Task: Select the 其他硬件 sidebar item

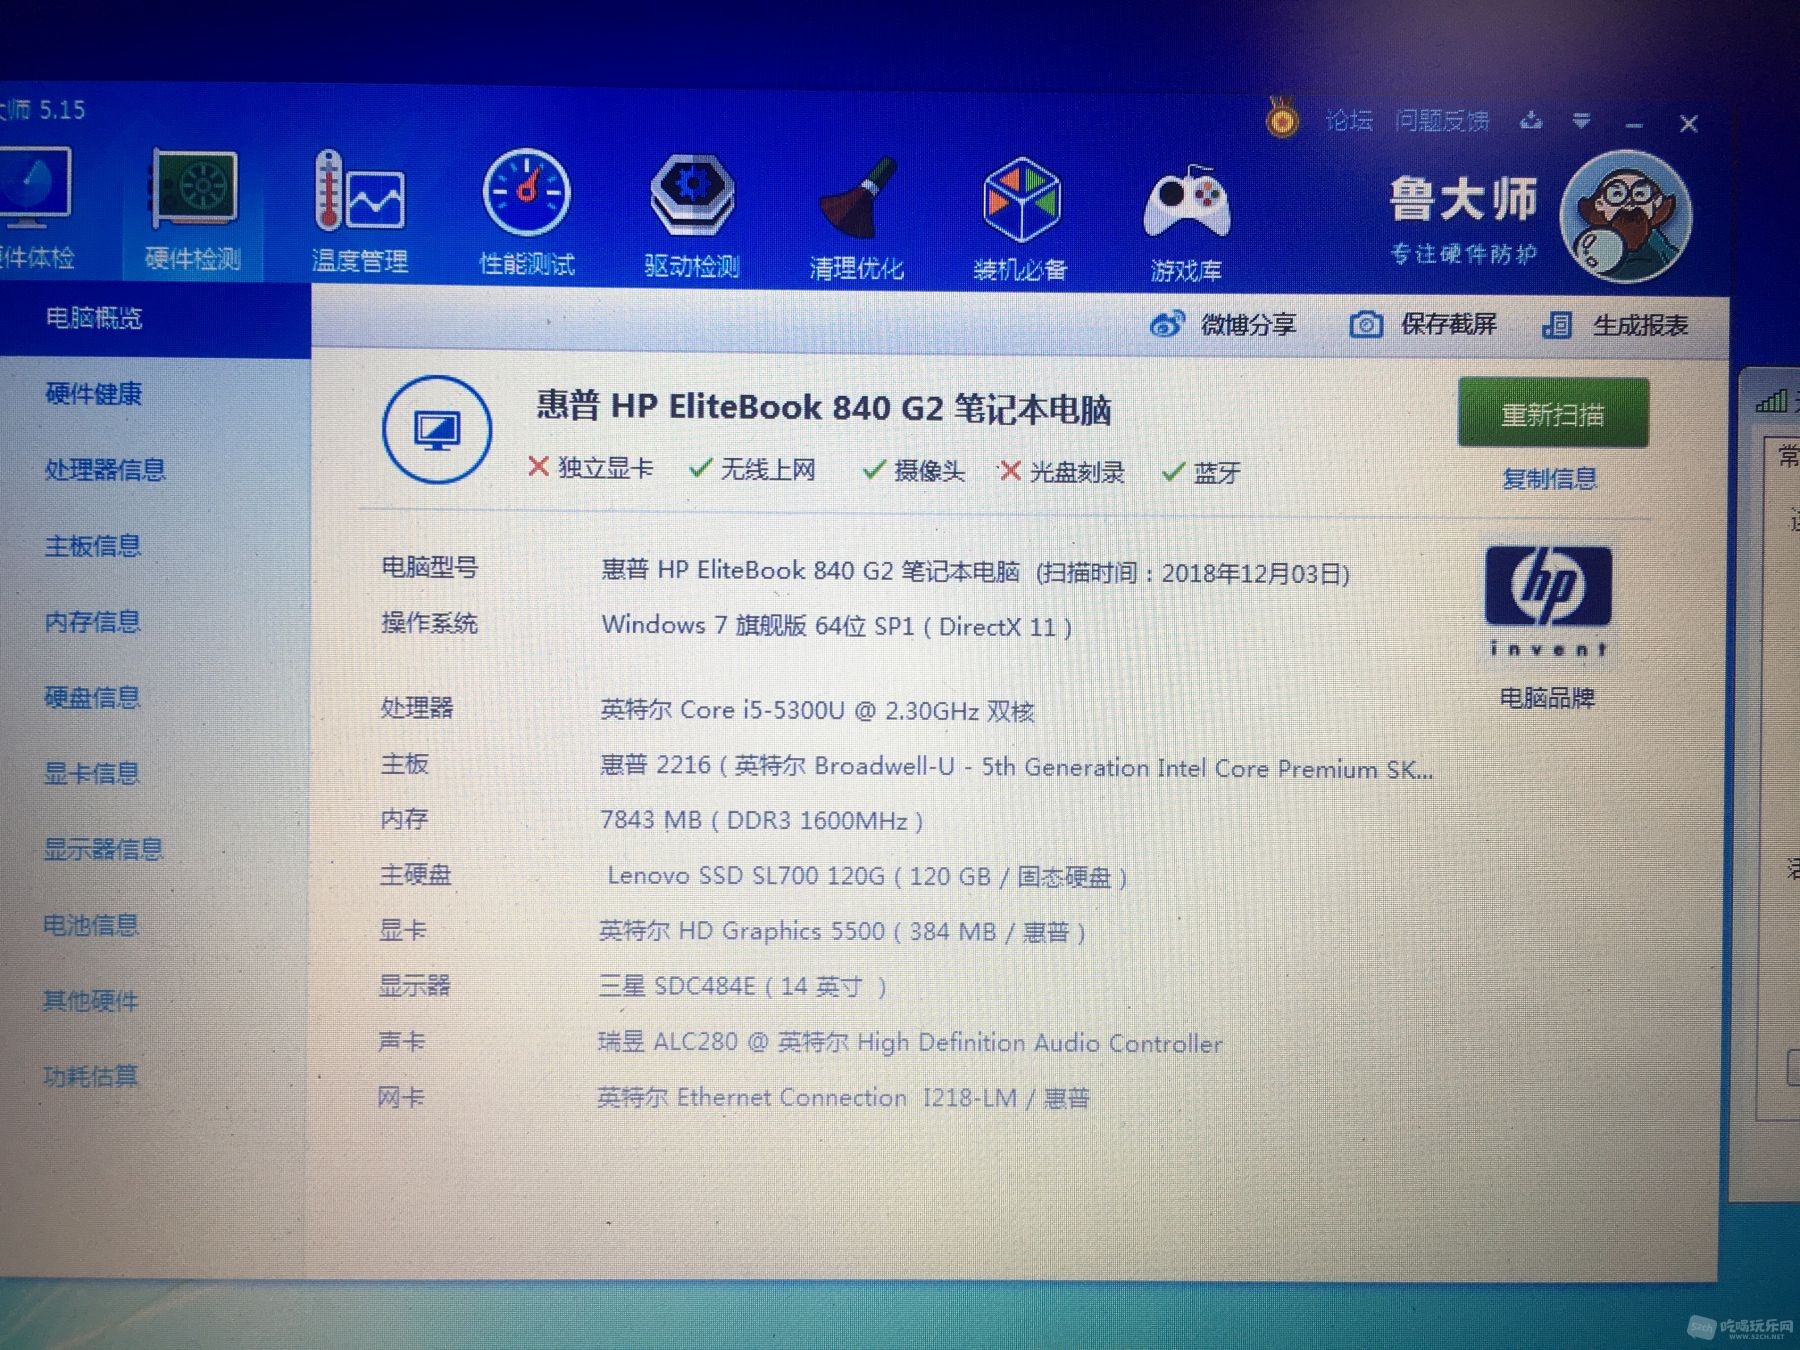Action: tap(90, 1000)
